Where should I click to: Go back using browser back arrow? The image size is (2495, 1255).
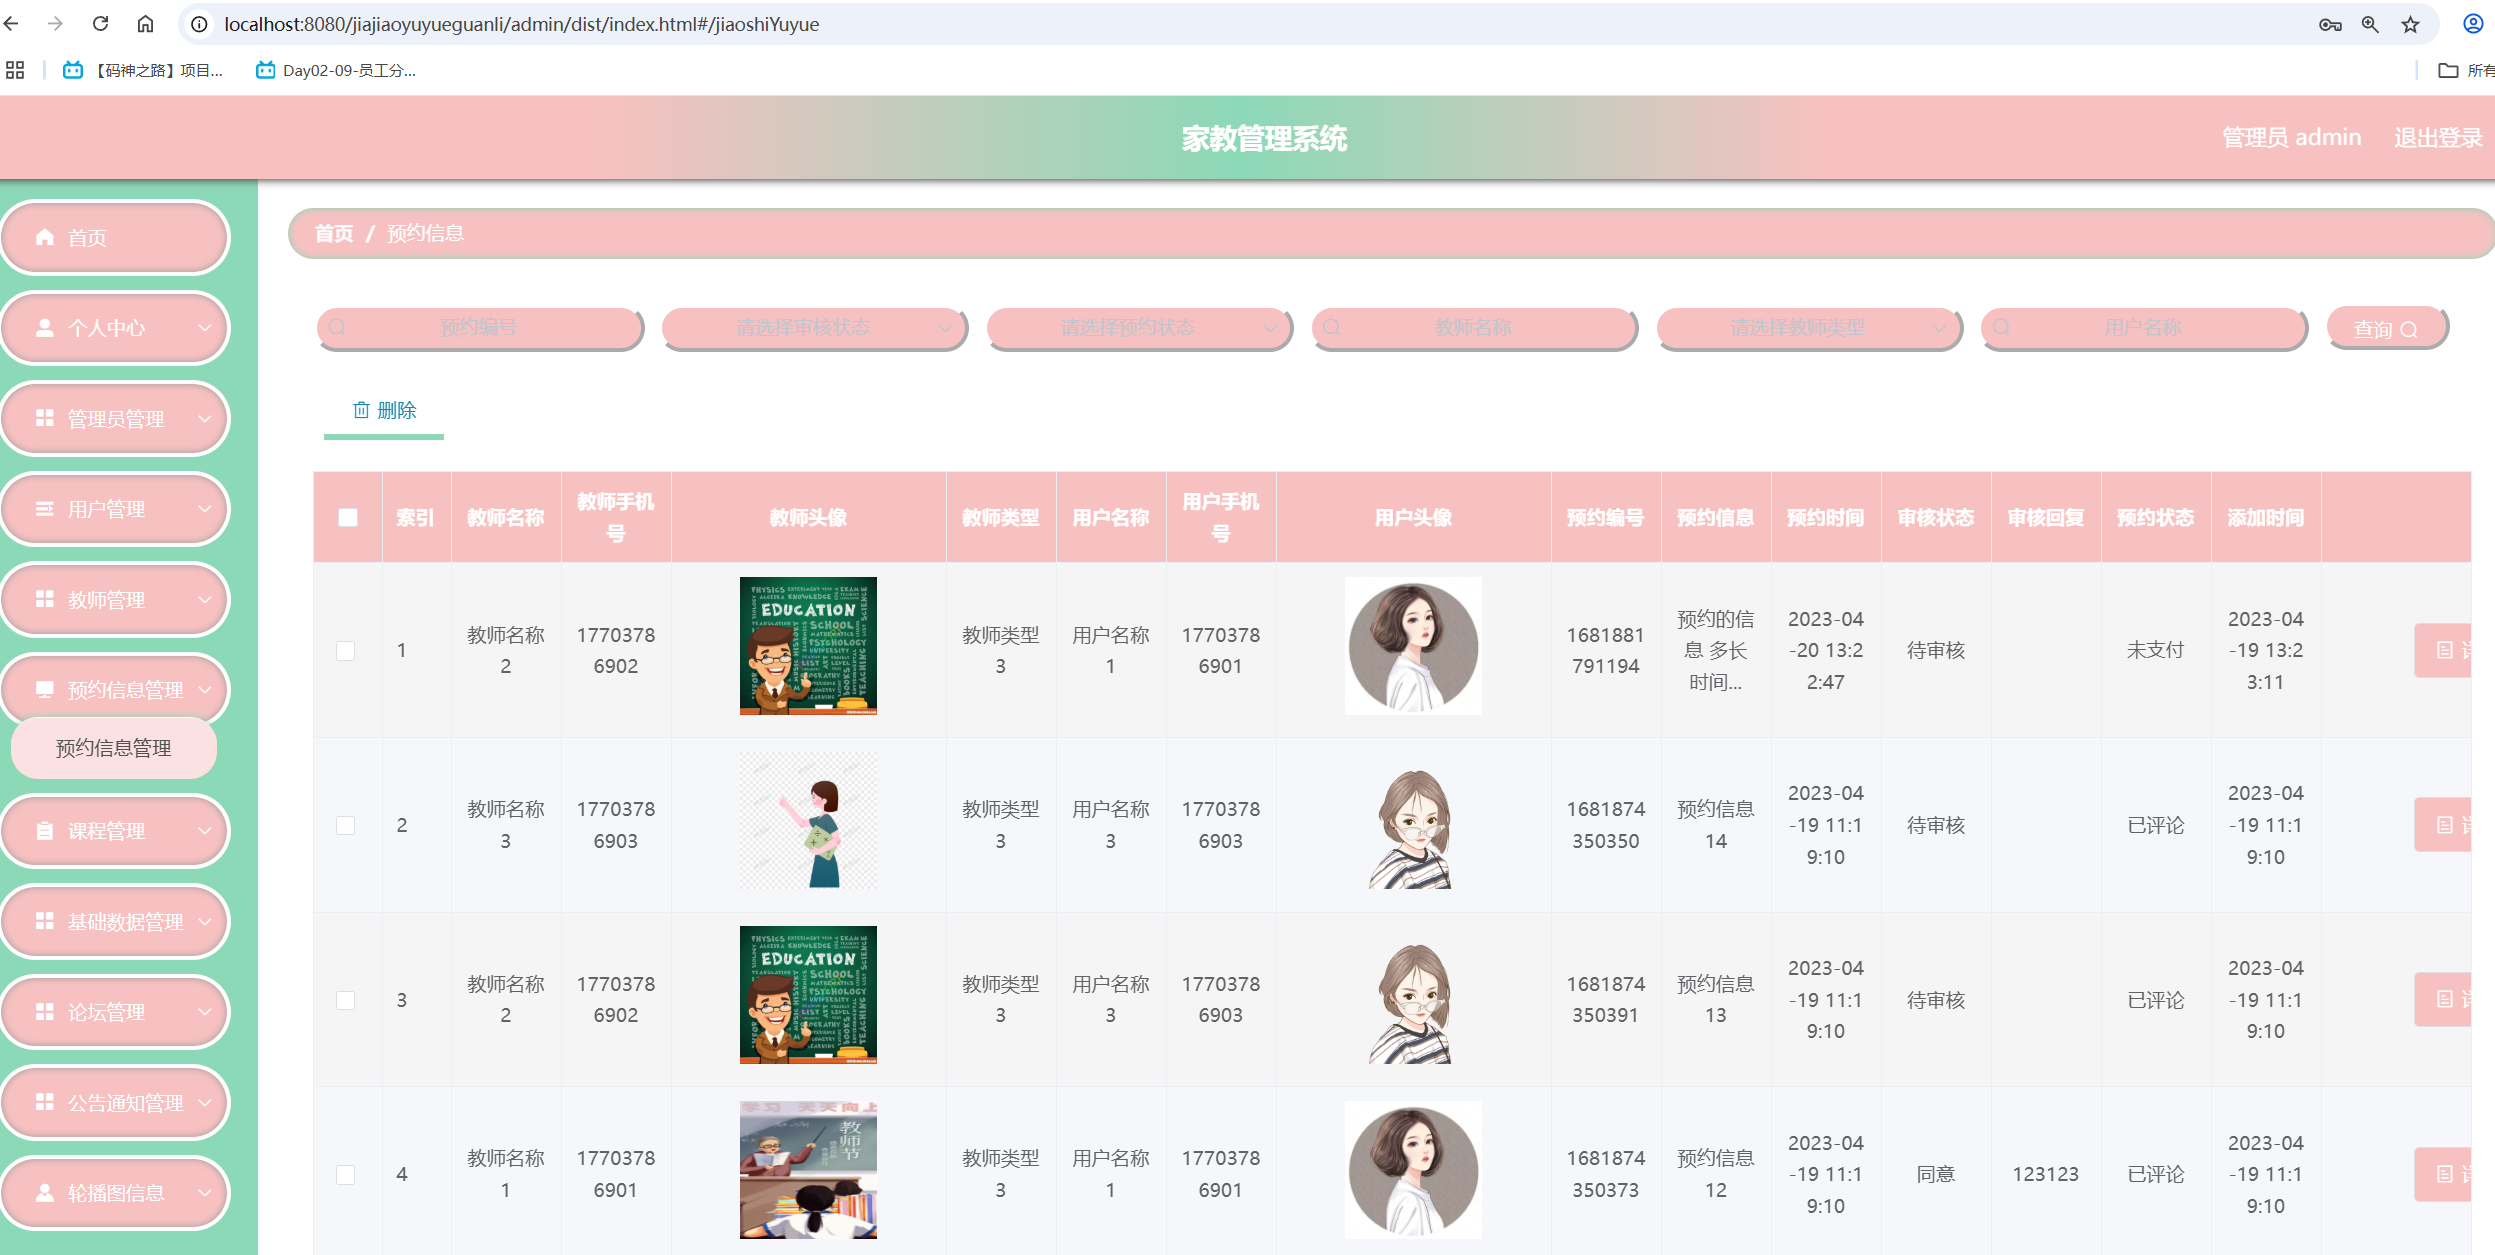(12, 24)
